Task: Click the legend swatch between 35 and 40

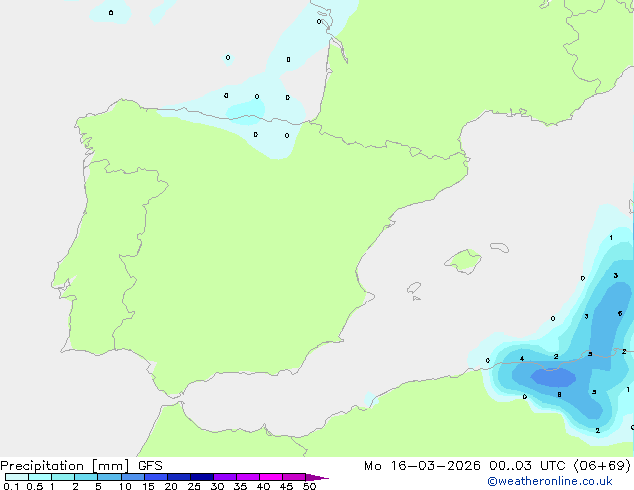Action: pos(248,477)
